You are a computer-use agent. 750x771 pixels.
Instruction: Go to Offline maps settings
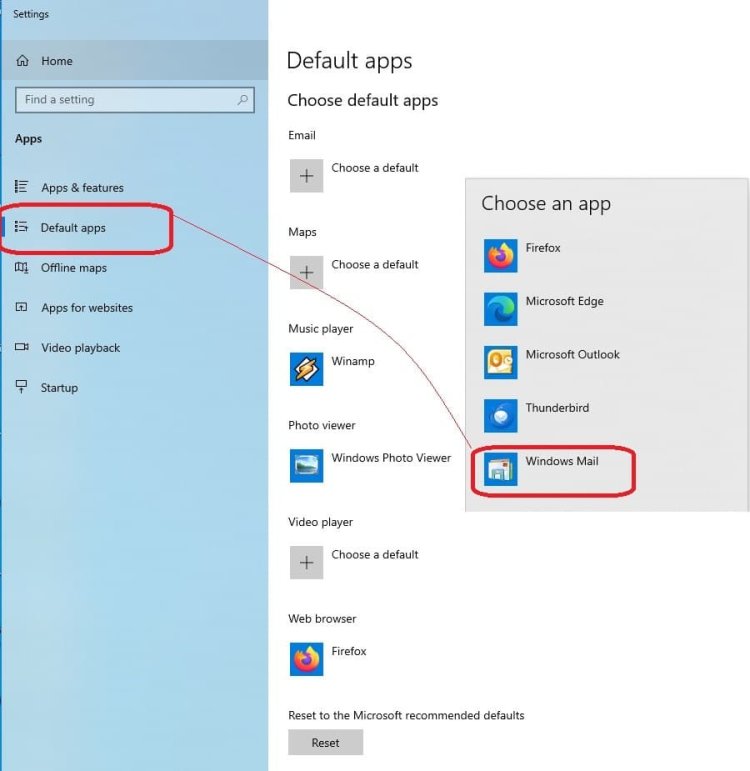73,268
